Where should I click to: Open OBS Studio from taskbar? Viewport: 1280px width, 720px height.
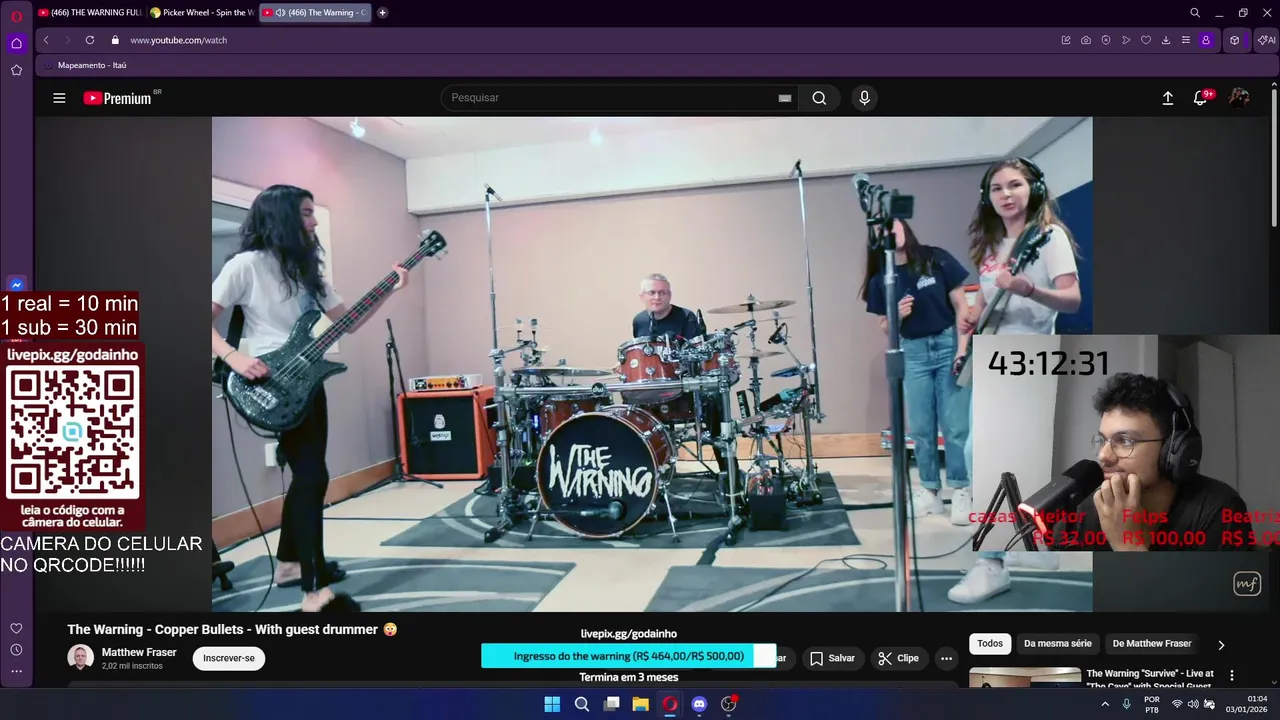tap(729, 704)
